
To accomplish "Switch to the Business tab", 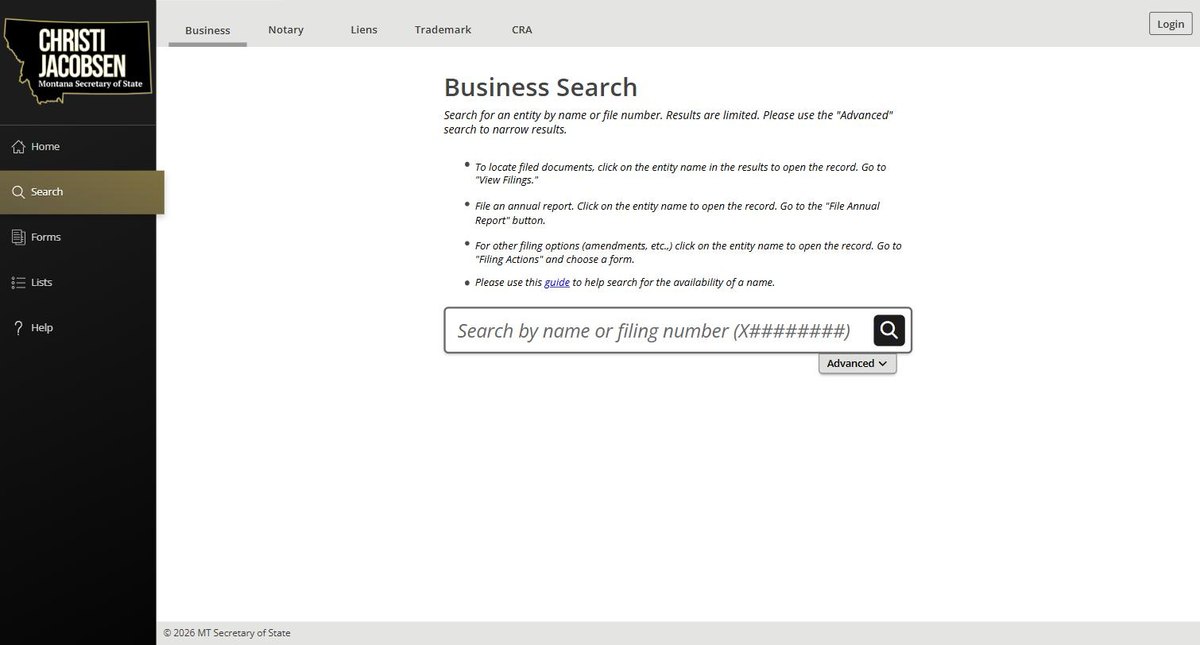I will (x=208, y=30).
